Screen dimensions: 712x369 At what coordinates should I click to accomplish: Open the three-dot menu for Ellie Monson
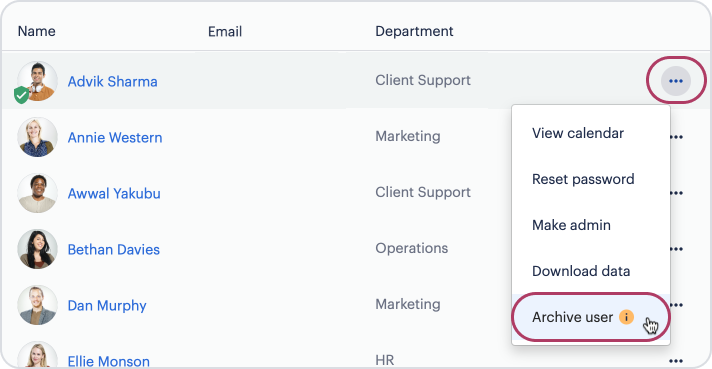click(676, 361)
